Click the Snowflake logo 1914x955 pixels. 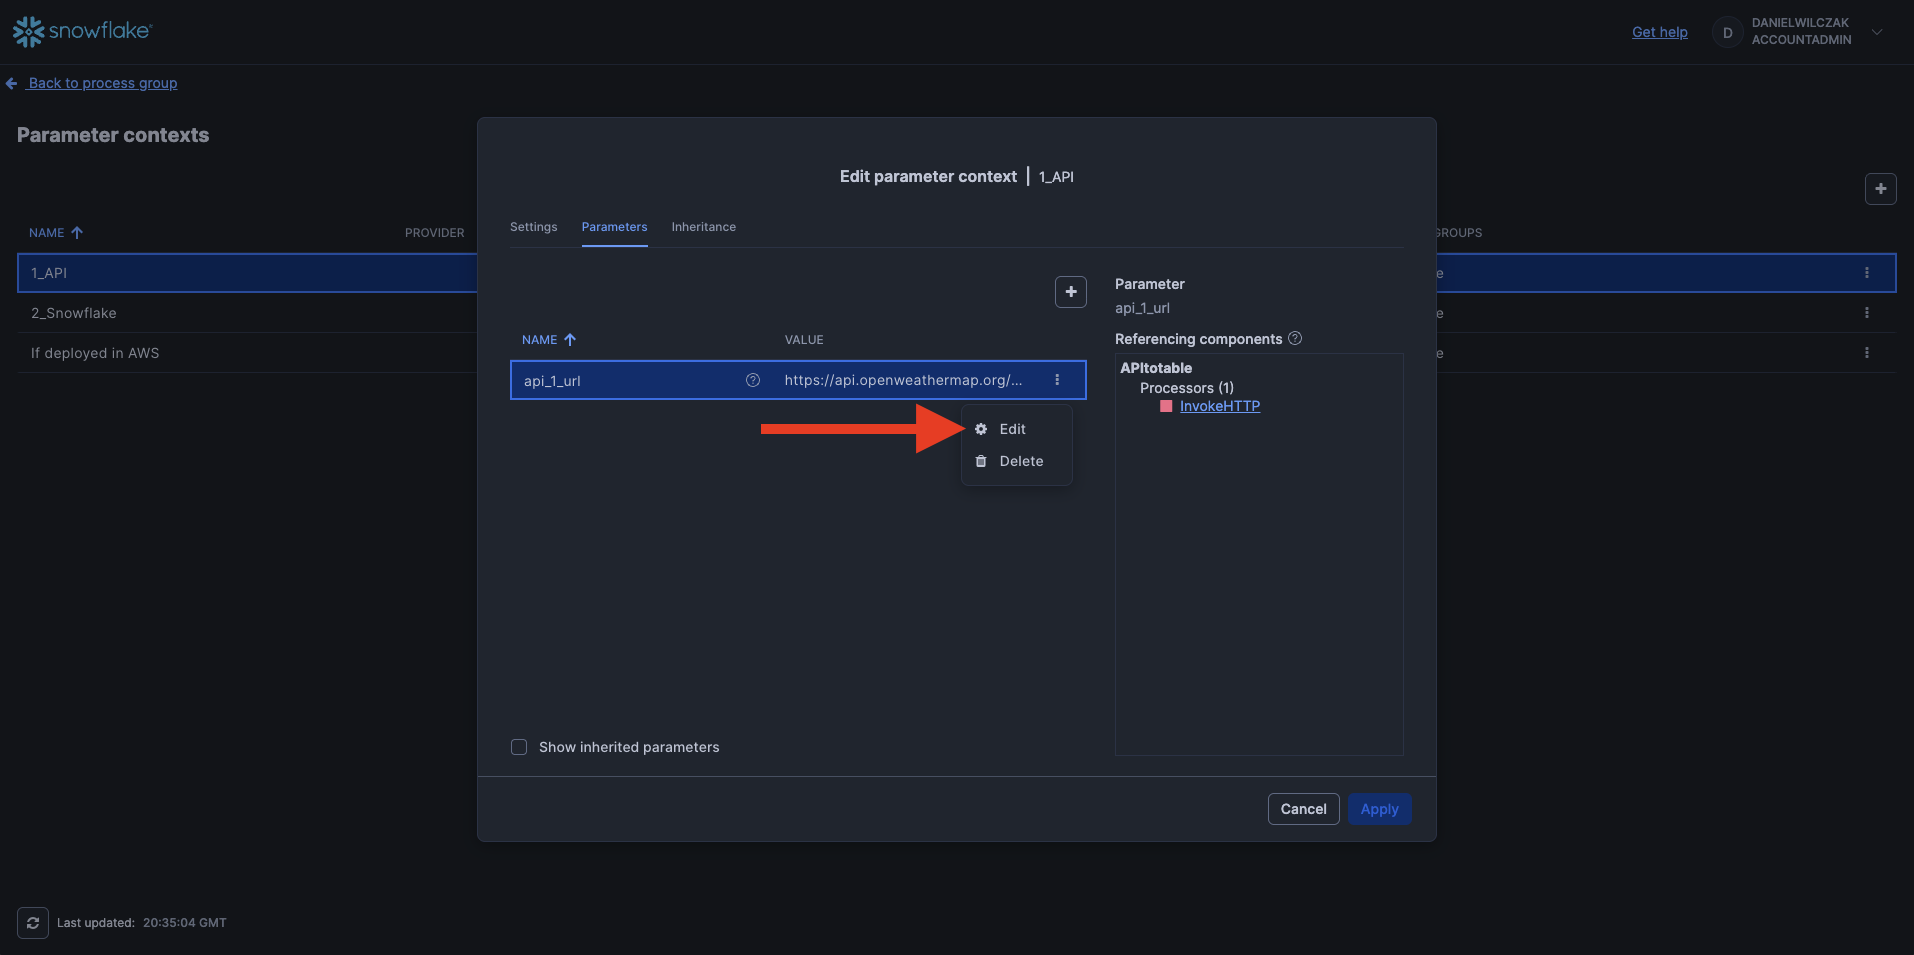(x=81, y=31)
